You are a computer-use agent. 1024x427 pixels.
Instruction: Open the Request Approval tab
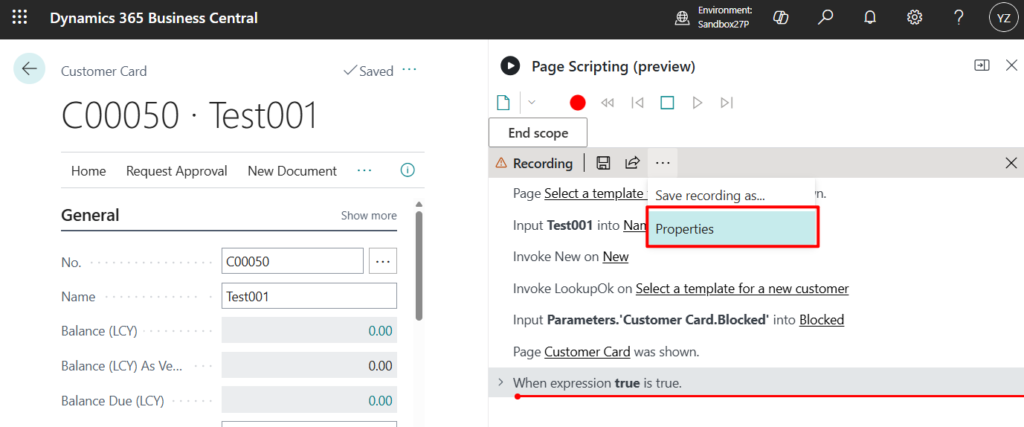click(x=176, y=171)
